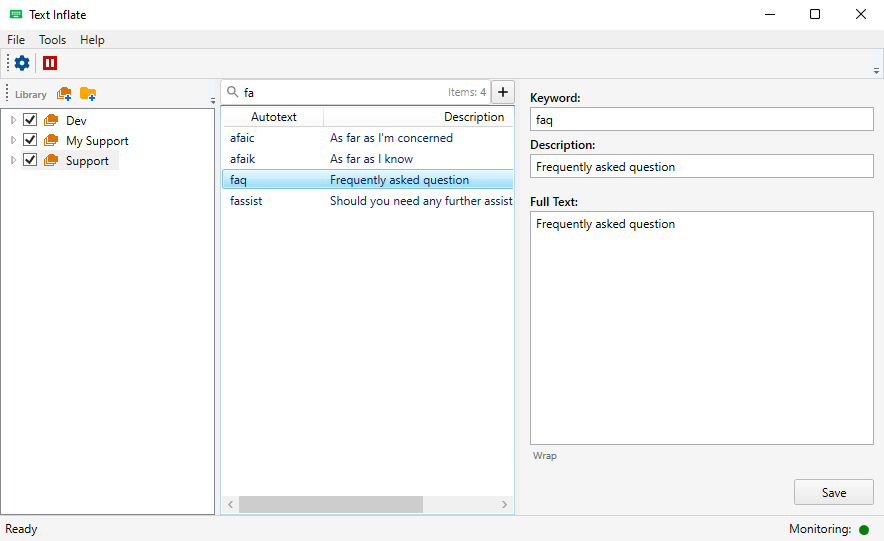Minimize the Text Inflate window

click(770, 14)
